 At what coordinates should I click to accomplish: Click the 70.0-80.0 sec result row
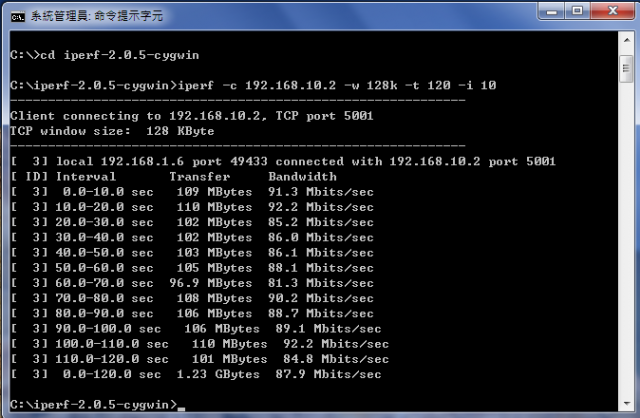pos(192,298)
